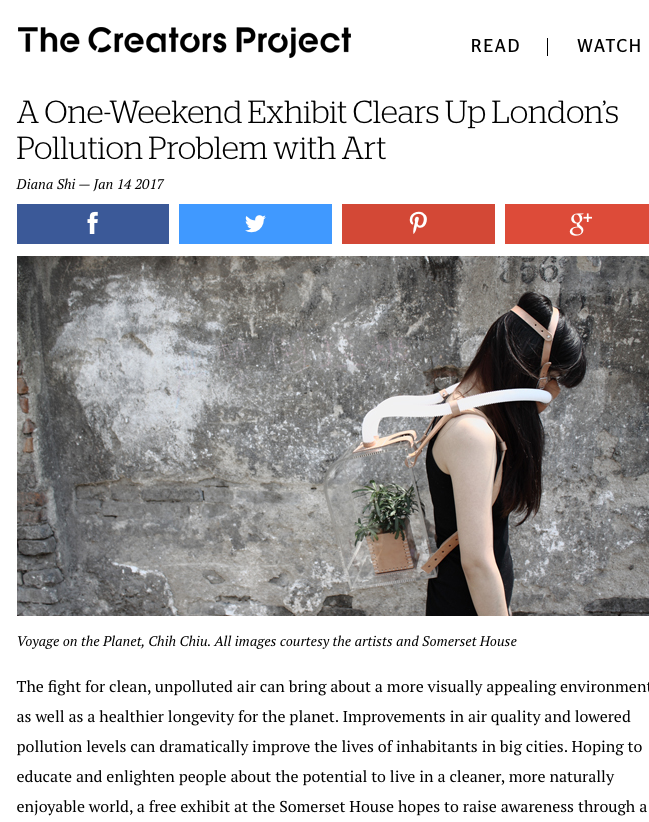This screenshot has width=649, height=822.
Task: Click the first paragraph about clean air
Action: pos(333,747)
